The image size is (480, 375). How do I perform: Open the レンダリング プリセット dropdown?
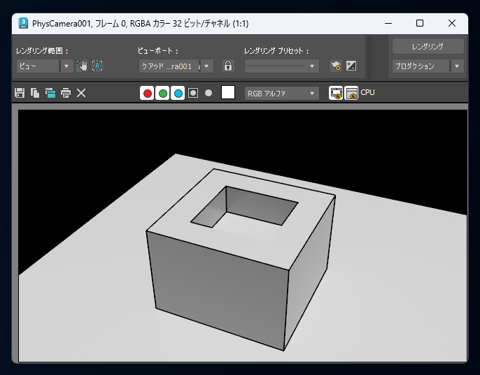point(282,66)
